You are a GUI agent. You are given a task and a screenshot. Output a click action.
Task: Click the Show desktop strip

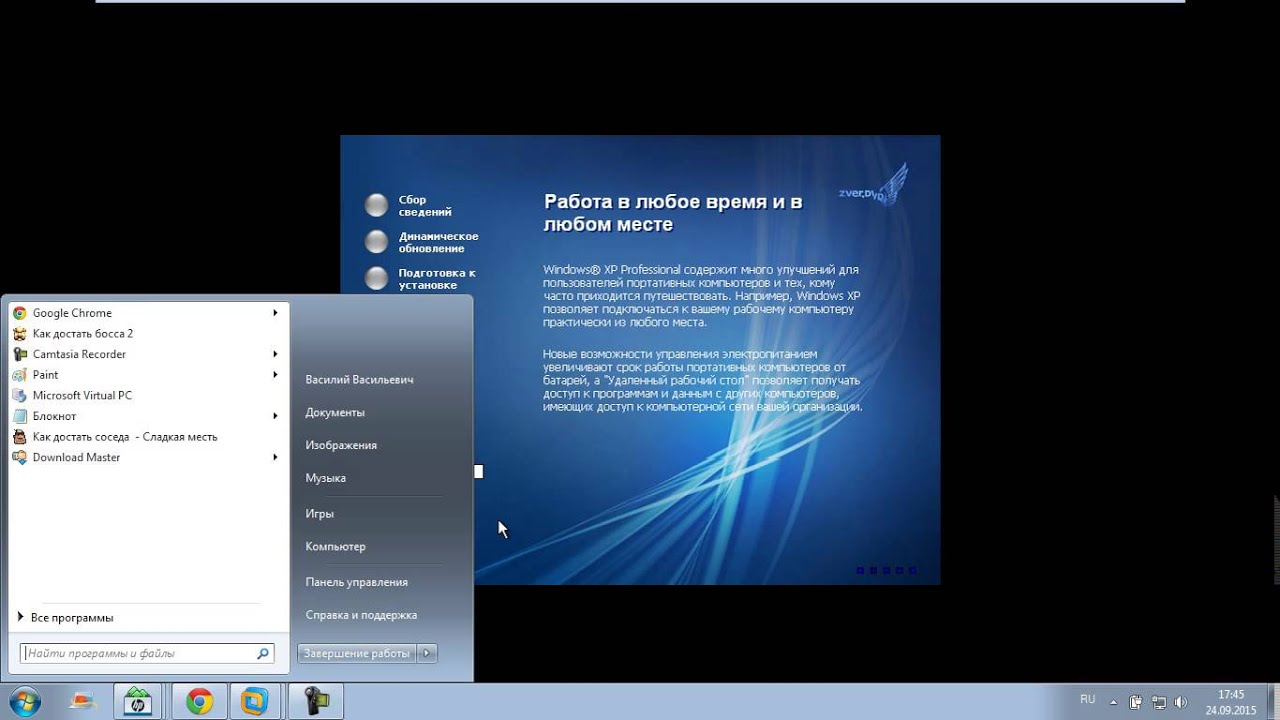pos(1273,702)
